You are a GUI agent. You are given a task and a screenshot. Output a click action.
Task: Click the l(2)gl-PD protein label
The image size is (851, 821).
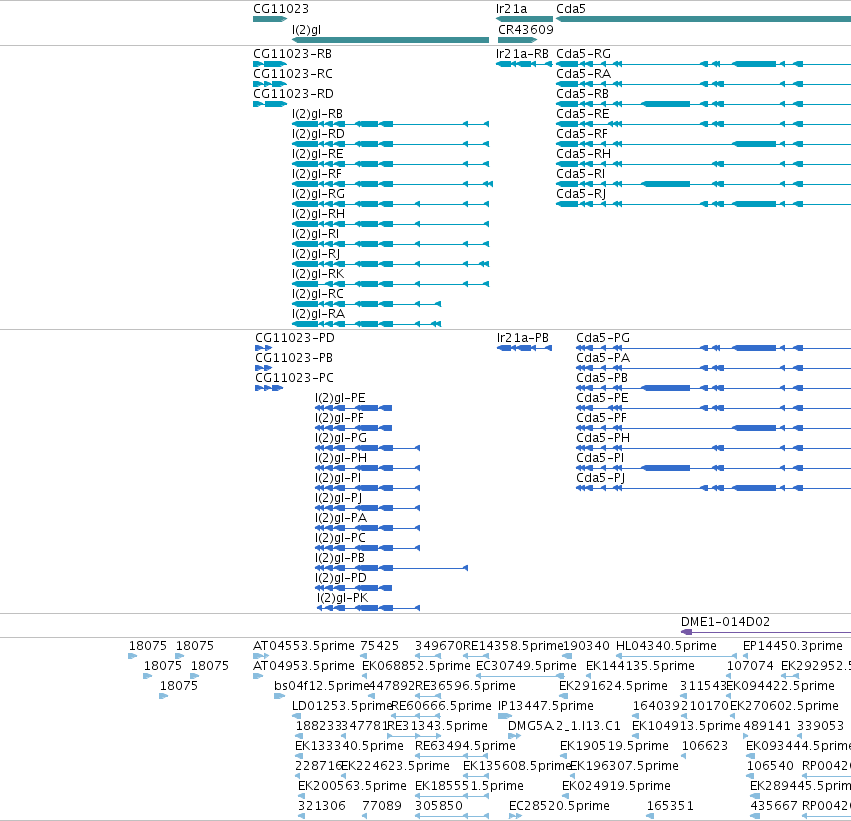[x=341, y=578]
